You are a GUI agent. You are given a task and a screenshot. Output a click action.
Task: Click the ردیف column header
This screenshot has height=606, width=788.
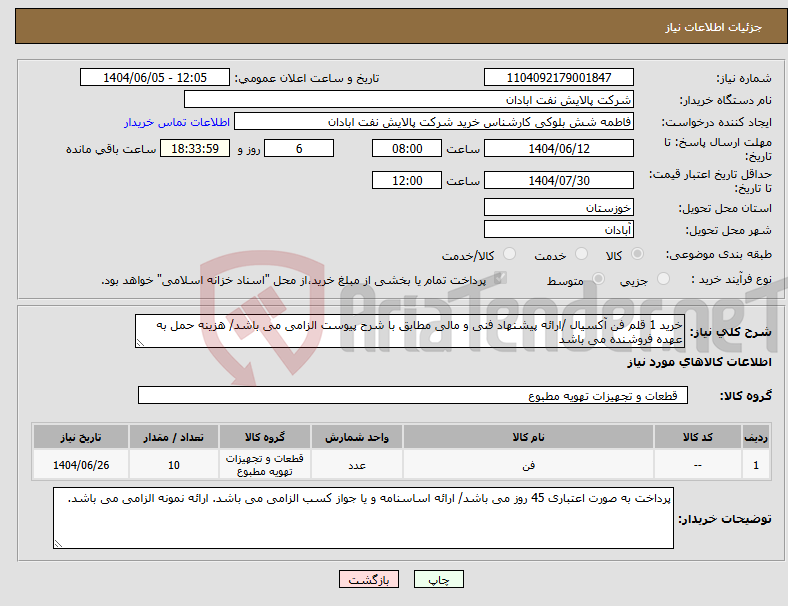755,437
